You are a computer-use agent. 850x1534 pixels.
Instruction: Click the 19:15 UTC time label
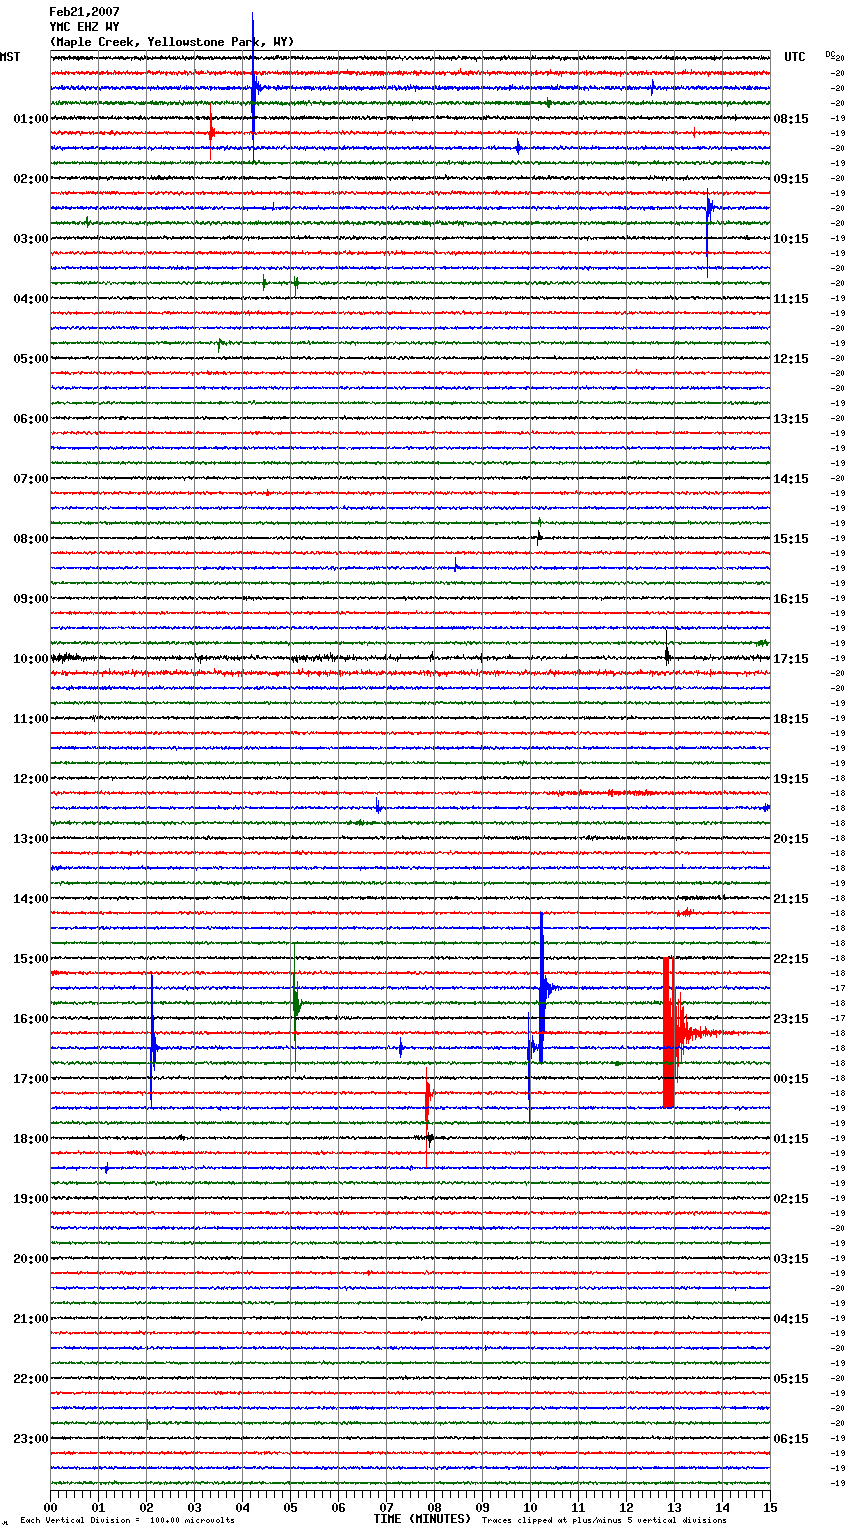point(791,779)
